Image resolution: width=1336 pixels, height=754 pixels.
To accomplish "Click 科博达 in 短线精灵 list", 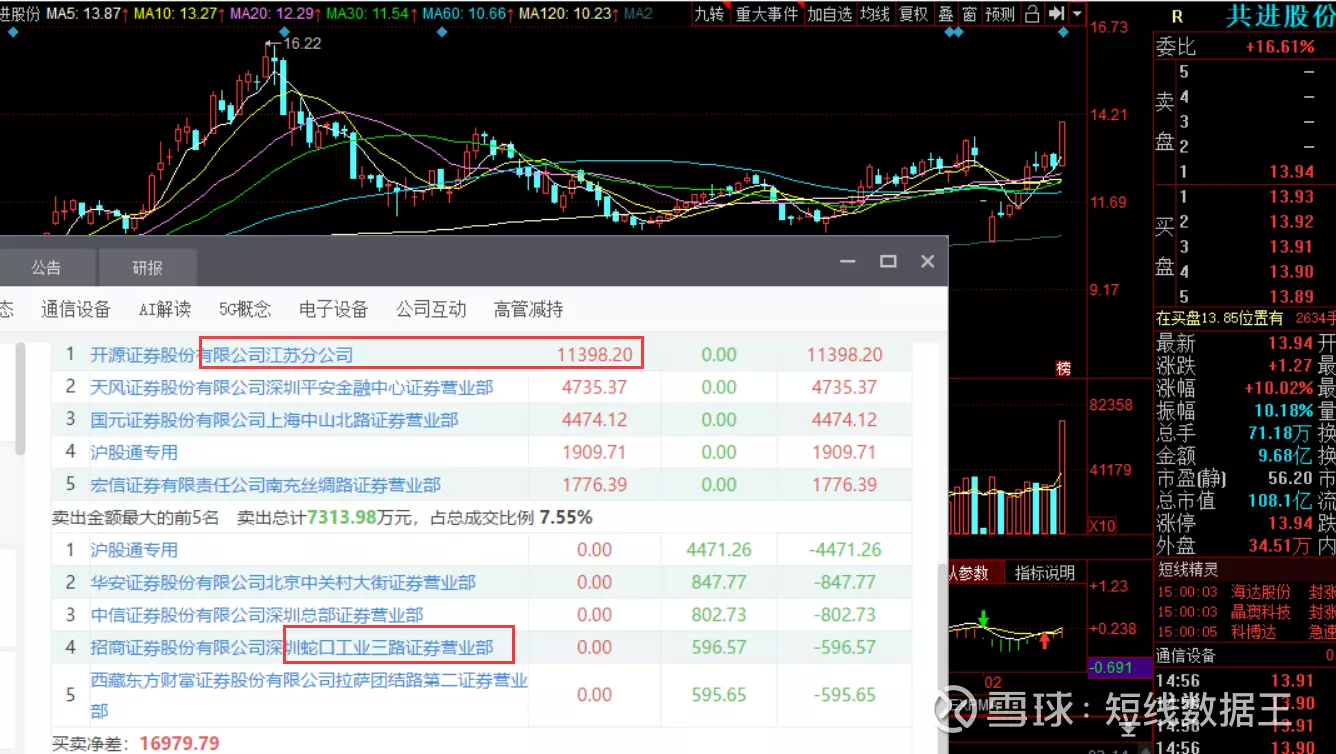I will pyautogui.click(x=1254, y=632).
